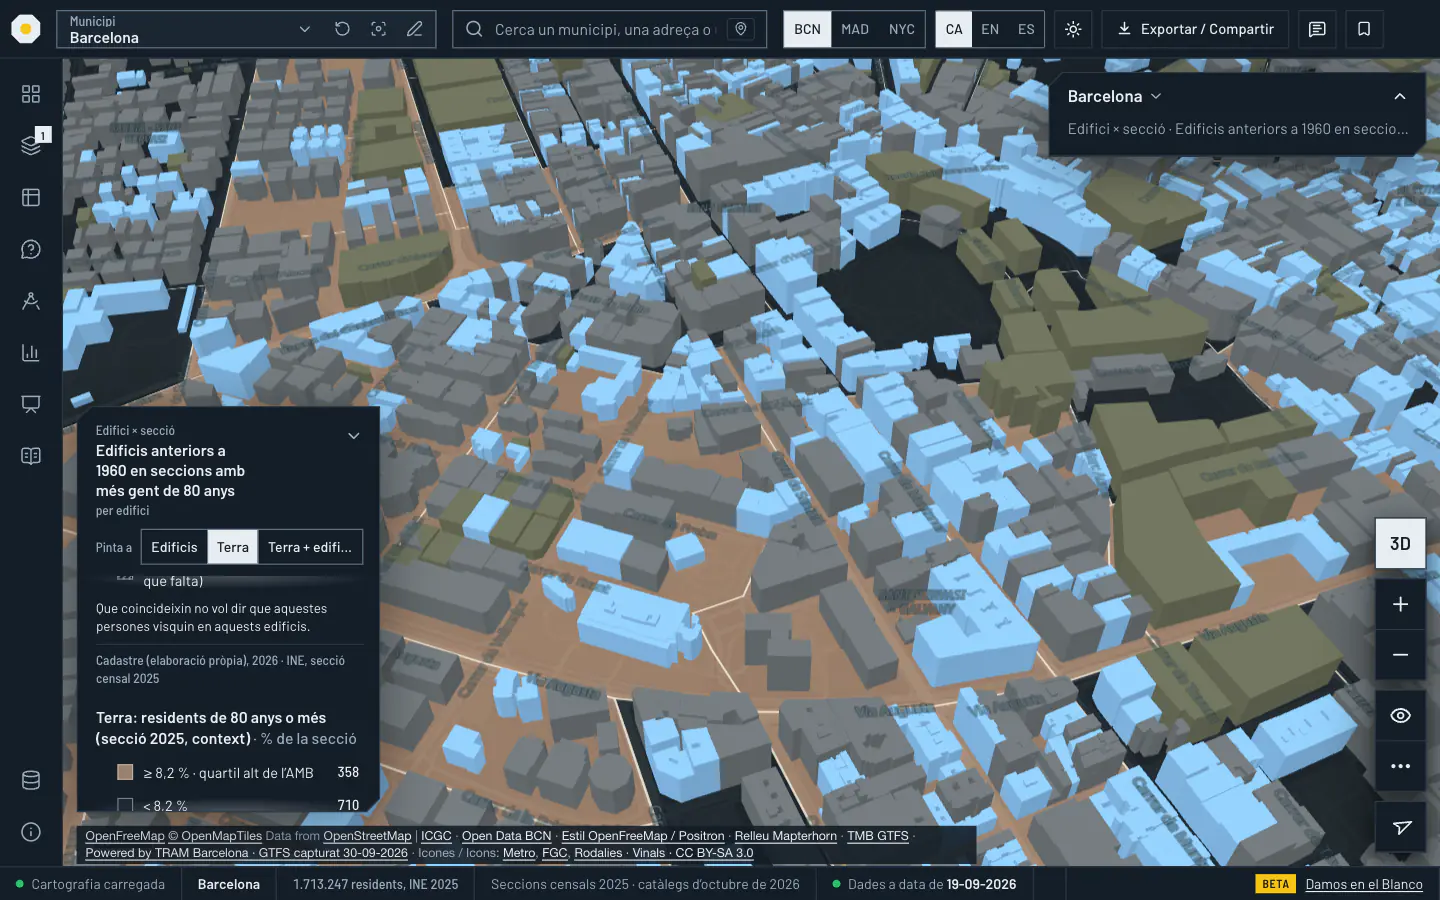Click the bookmark icon top right
The height and width of the screenshot is (900, 1440).
(x=1364, y=29)
